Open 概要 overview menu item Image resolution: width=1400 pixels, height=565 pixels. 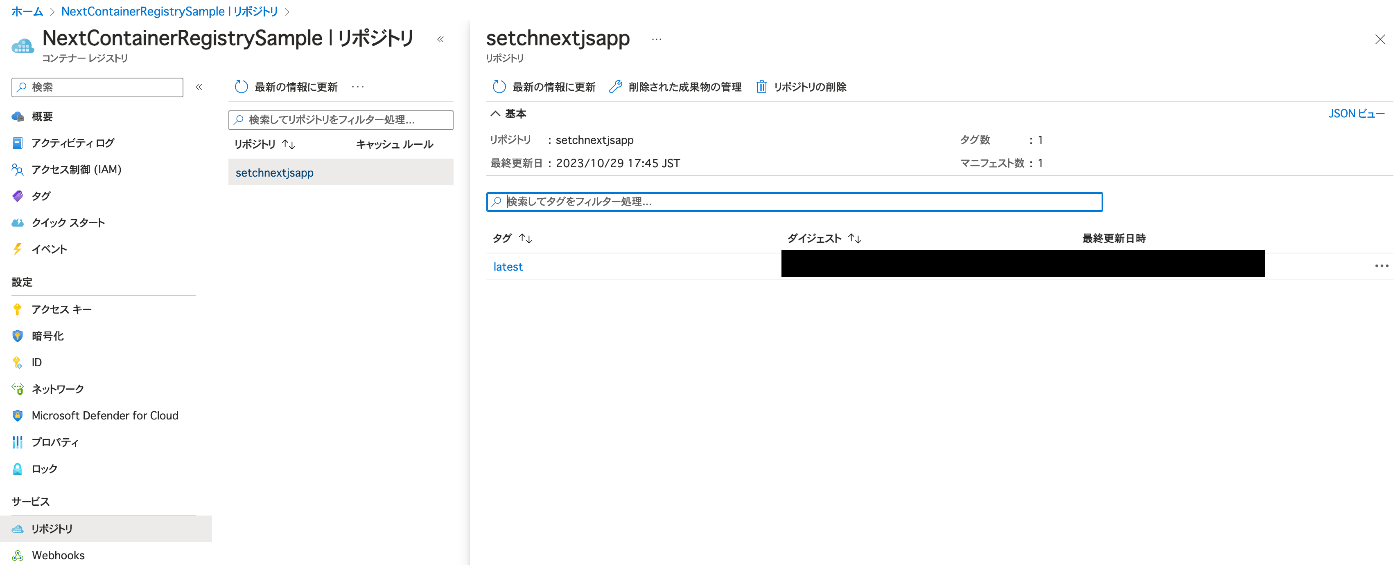click(x=42, y=117)
